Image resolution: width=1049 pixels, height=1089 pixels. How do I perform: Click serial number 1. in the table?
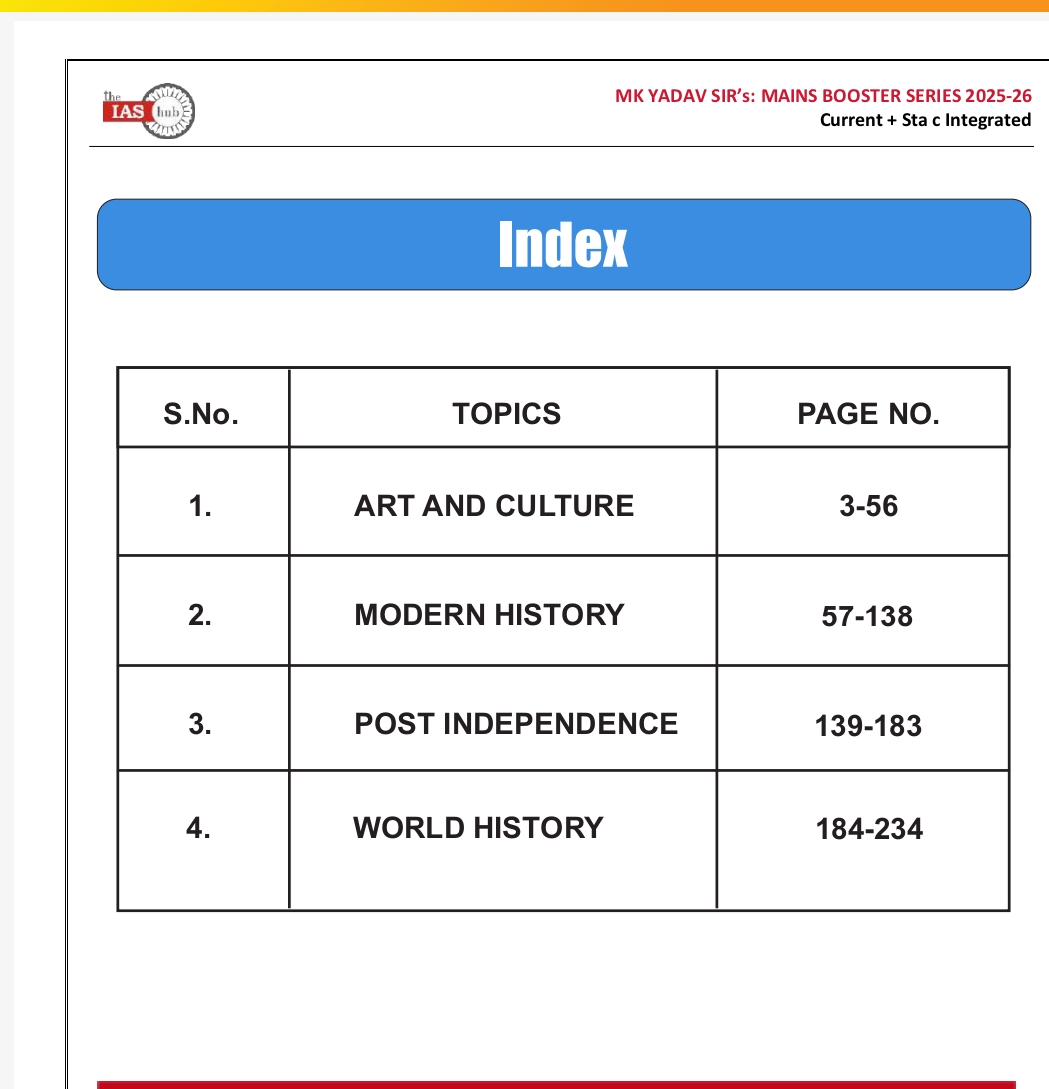point(200,507)
